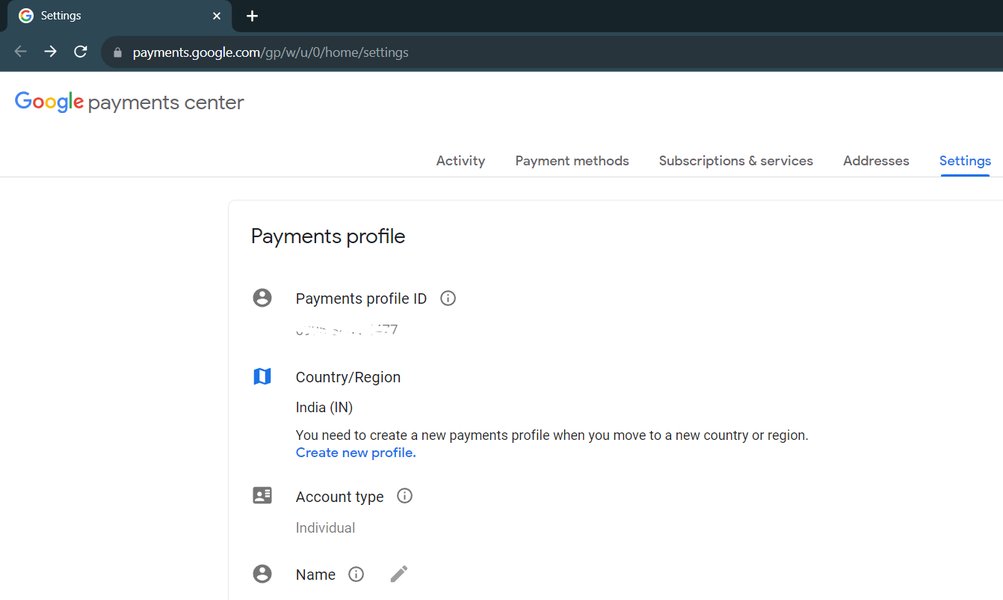Click the browser forward arrow
The height and width of the screenshot is (600, 1003).
coord(50,52)
